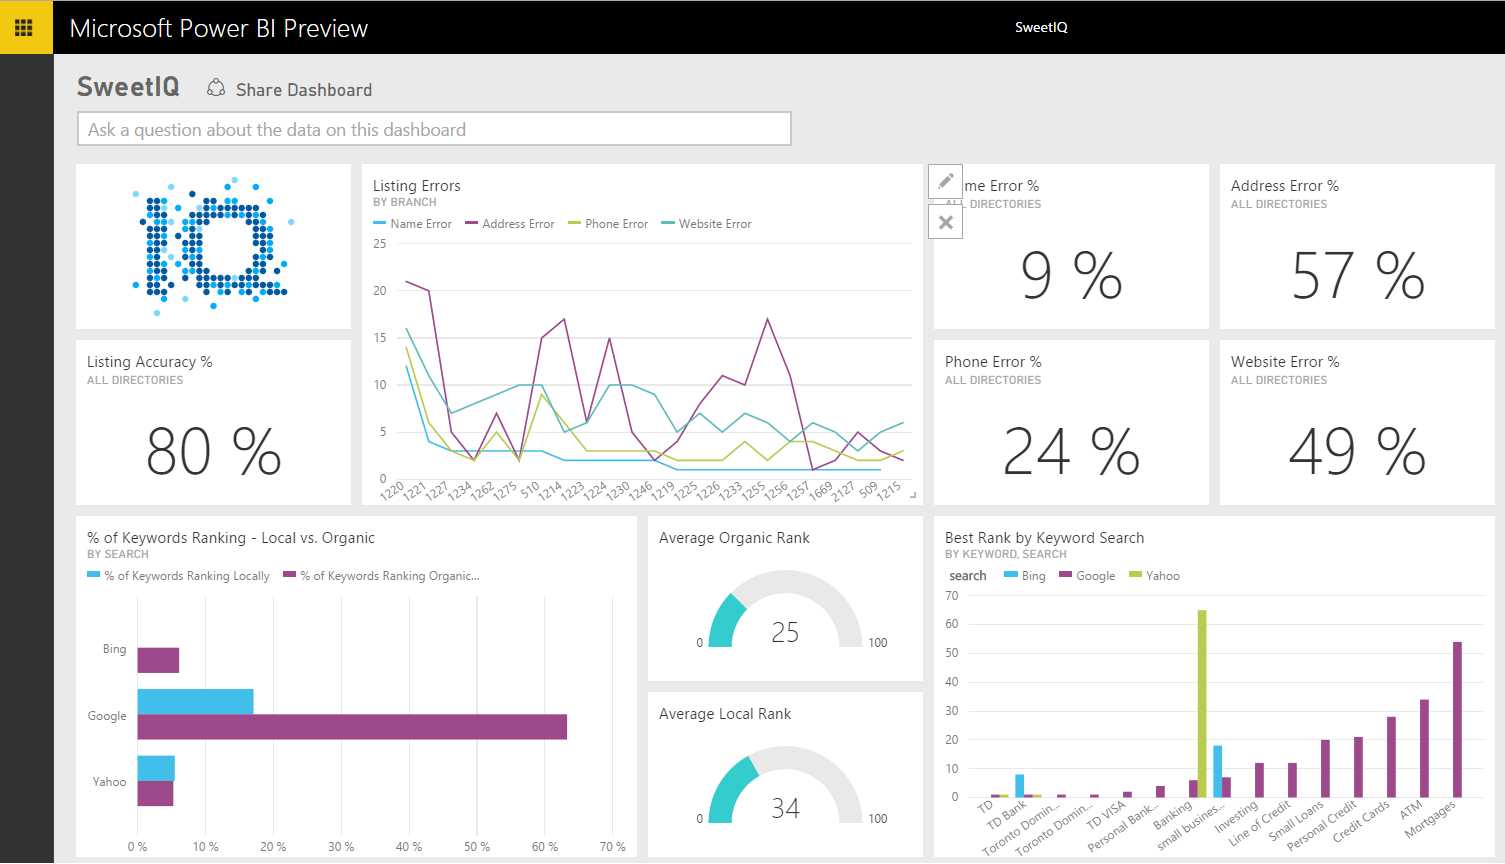This screenshot has height=864, width=1505.
Task: Click the Google organic ranking purple bar
Action: 352,727
